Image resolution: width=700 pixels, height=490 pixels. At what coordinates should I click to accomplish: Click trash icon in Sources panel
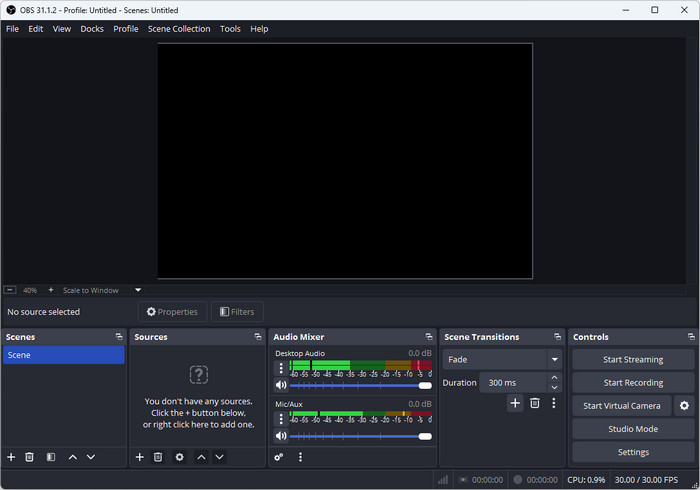[x=158, y=457]
